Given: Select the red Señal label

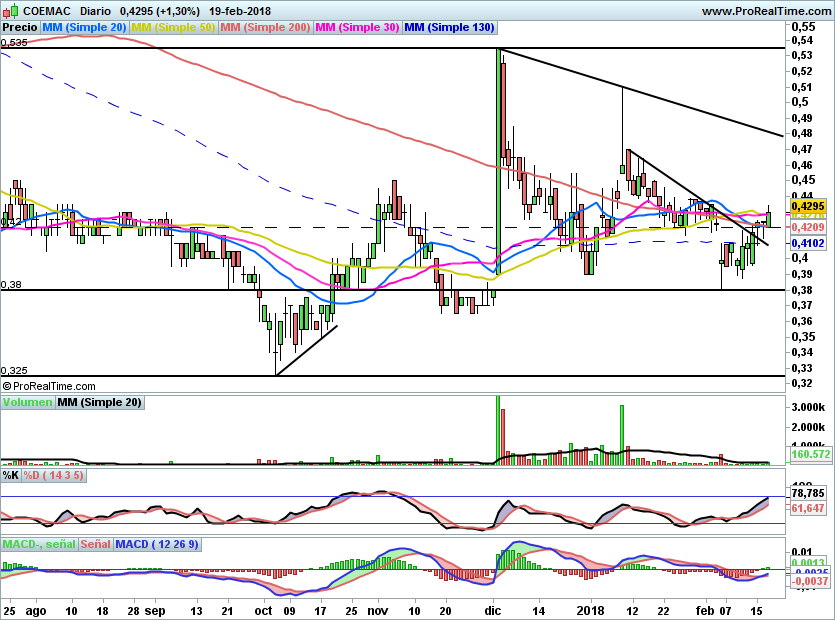Looking at the screenshot, I should [96, 544].
